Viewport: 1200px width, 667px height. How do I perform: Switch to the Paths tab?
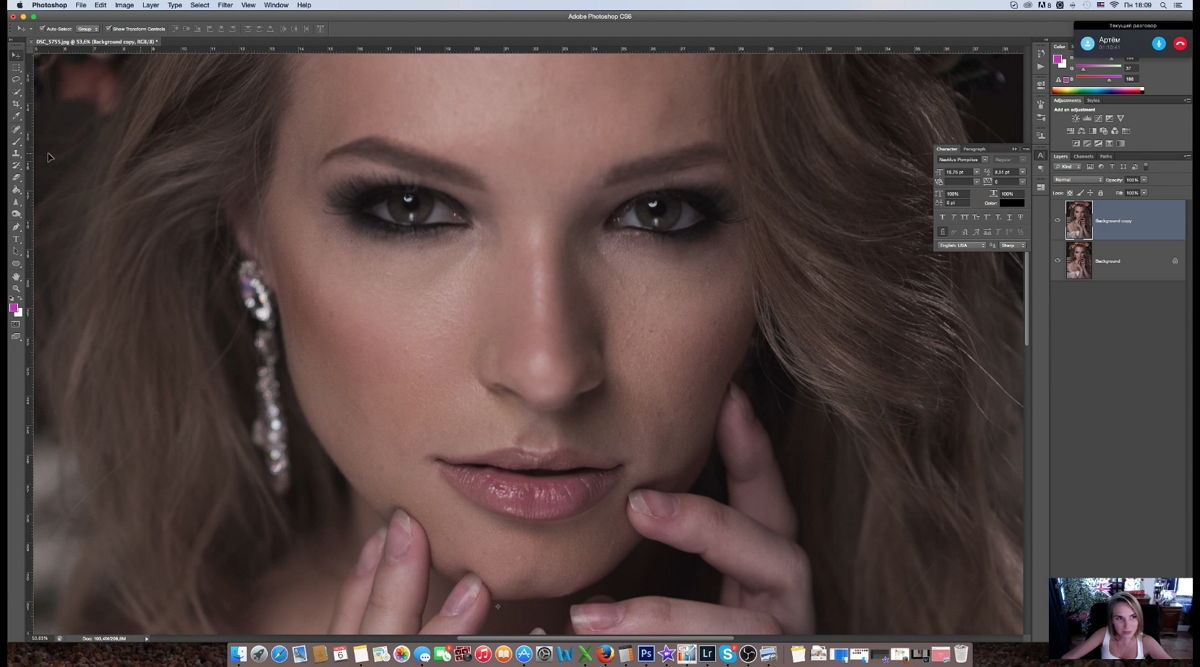pyautogui.click(x=1106, y=156)
